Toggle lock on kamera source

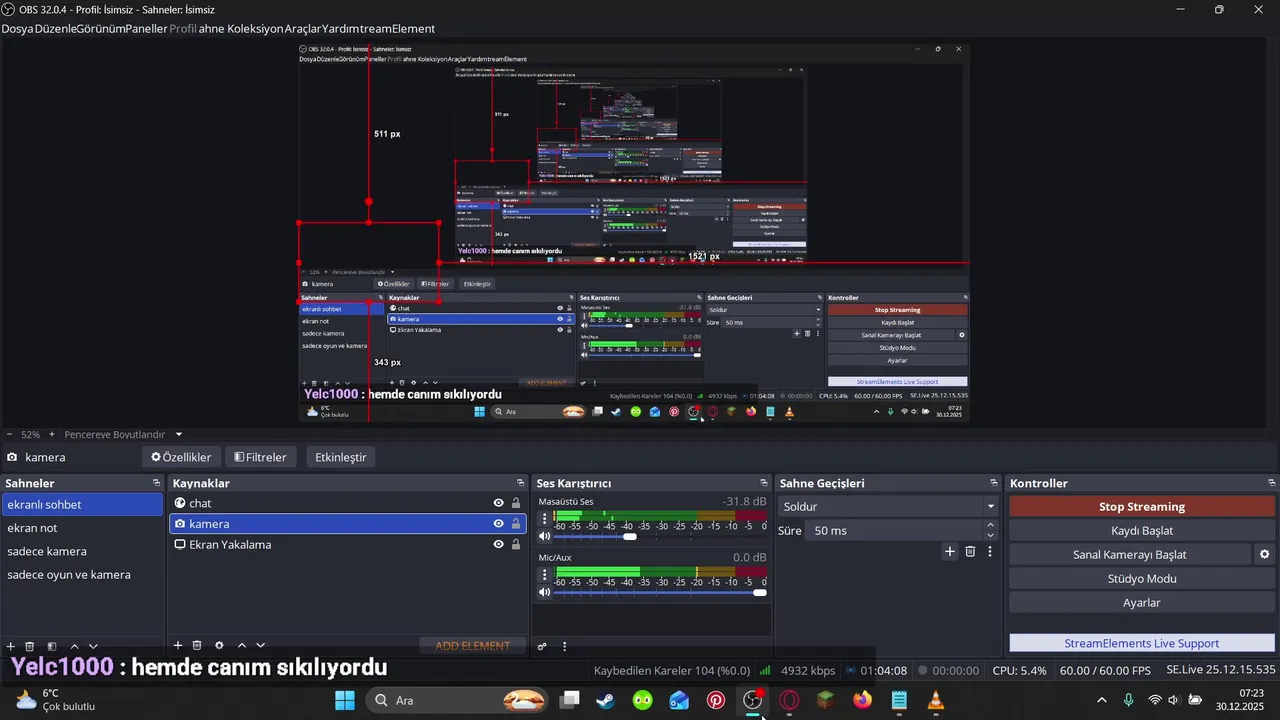(516, 524)
